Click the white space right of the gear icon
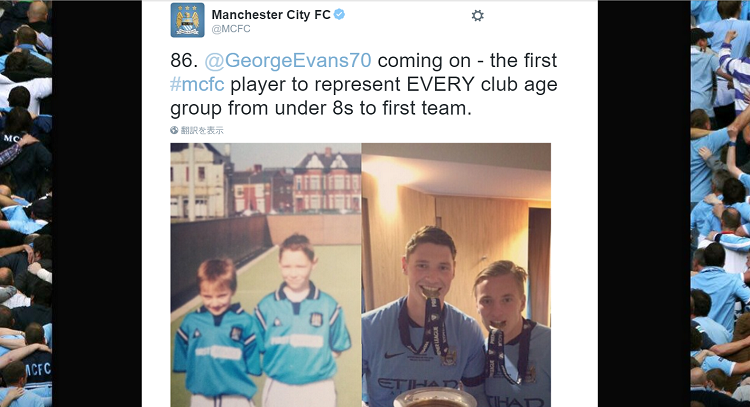750x407 pixels. point(540,17)
